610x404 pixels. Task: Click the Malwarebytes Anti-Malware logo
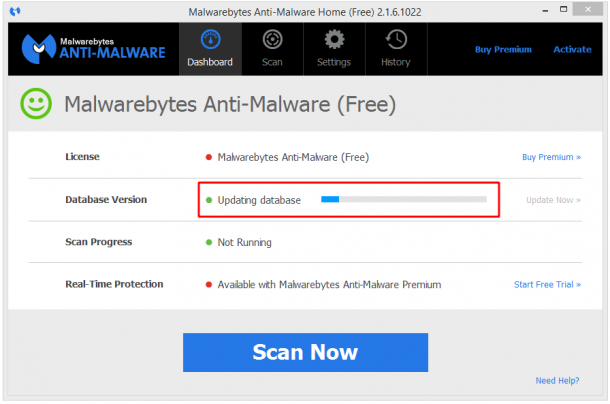[93, 49]
